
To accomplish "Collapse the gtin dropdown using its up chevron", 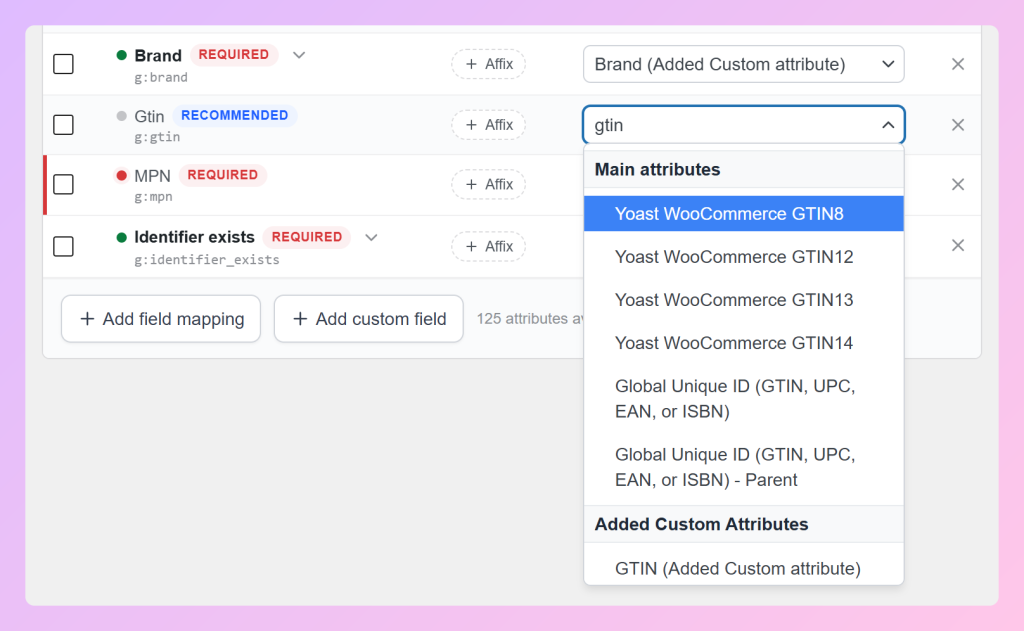I will click(x=888, y=125).
